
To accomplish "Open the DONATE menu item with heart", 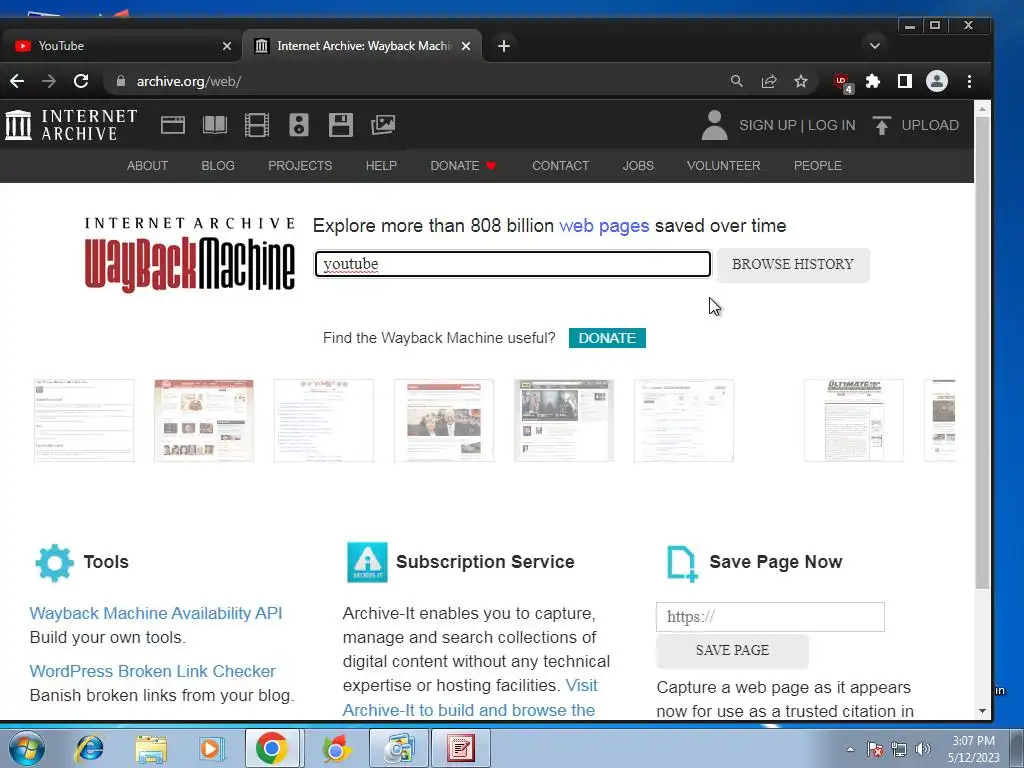I will pos(463,166).
